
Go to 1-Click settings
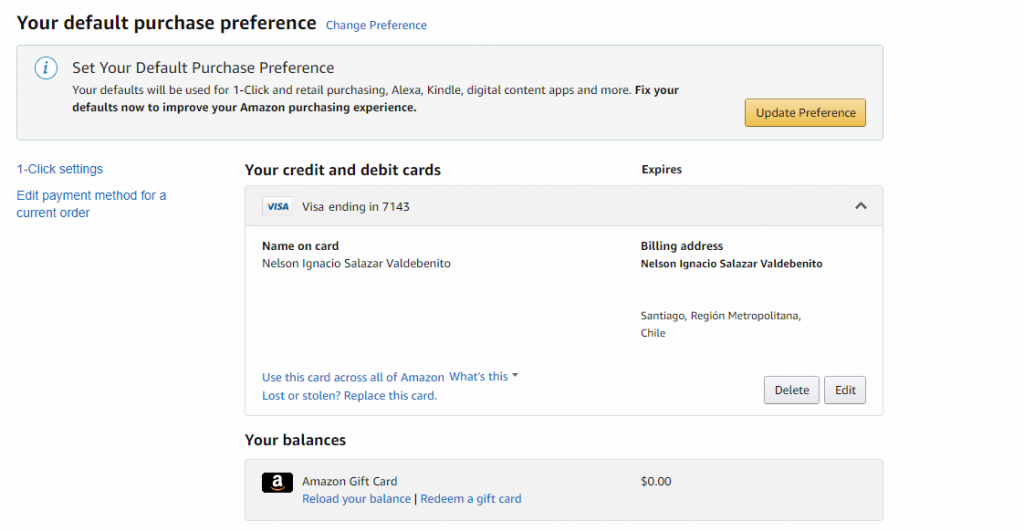click(x=60, y=169)
